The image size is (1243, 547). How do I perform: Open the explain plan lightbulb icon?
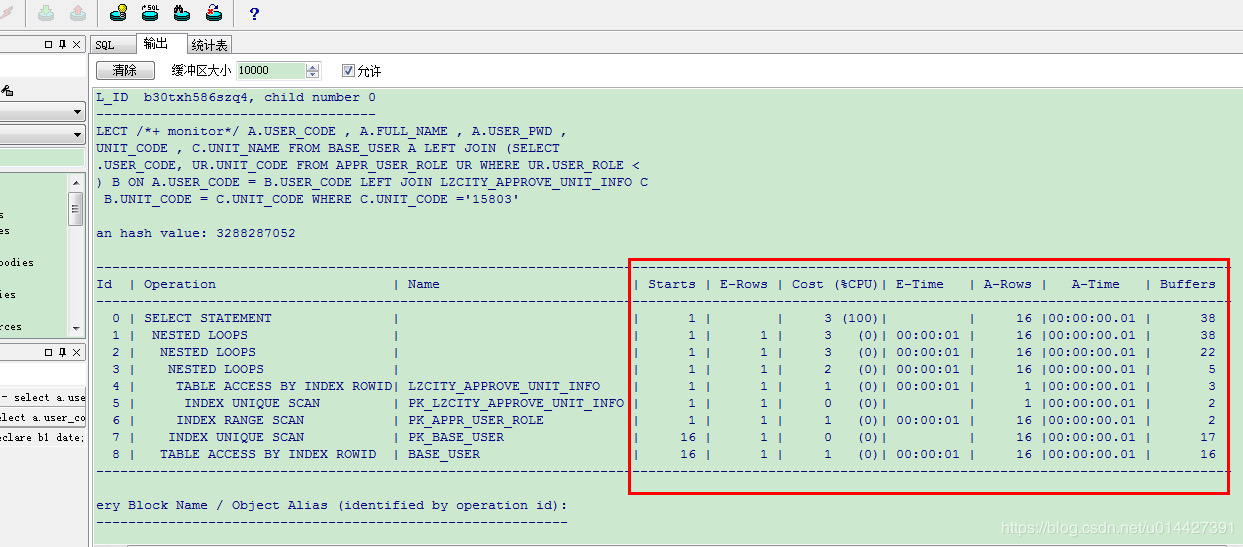pyautogui.click(x=118, y=13)
